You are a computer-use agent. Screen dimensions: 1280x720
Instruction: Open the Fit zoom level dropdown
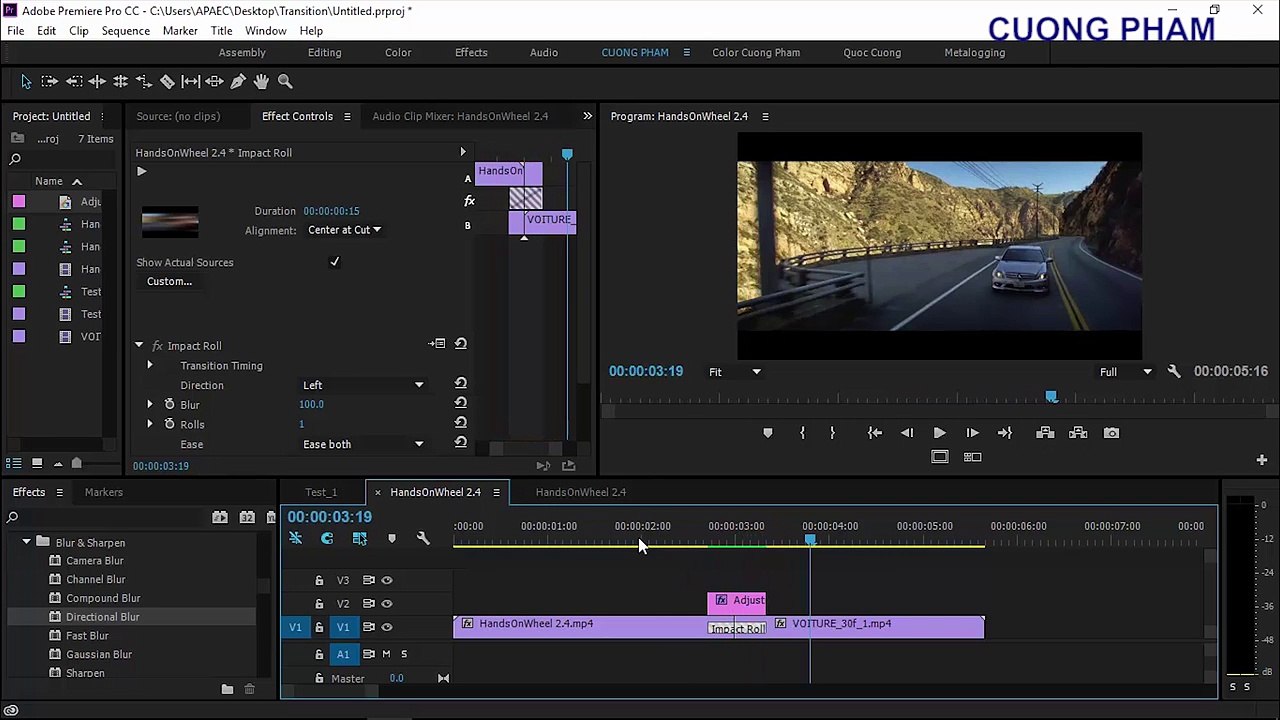point(735,372)
